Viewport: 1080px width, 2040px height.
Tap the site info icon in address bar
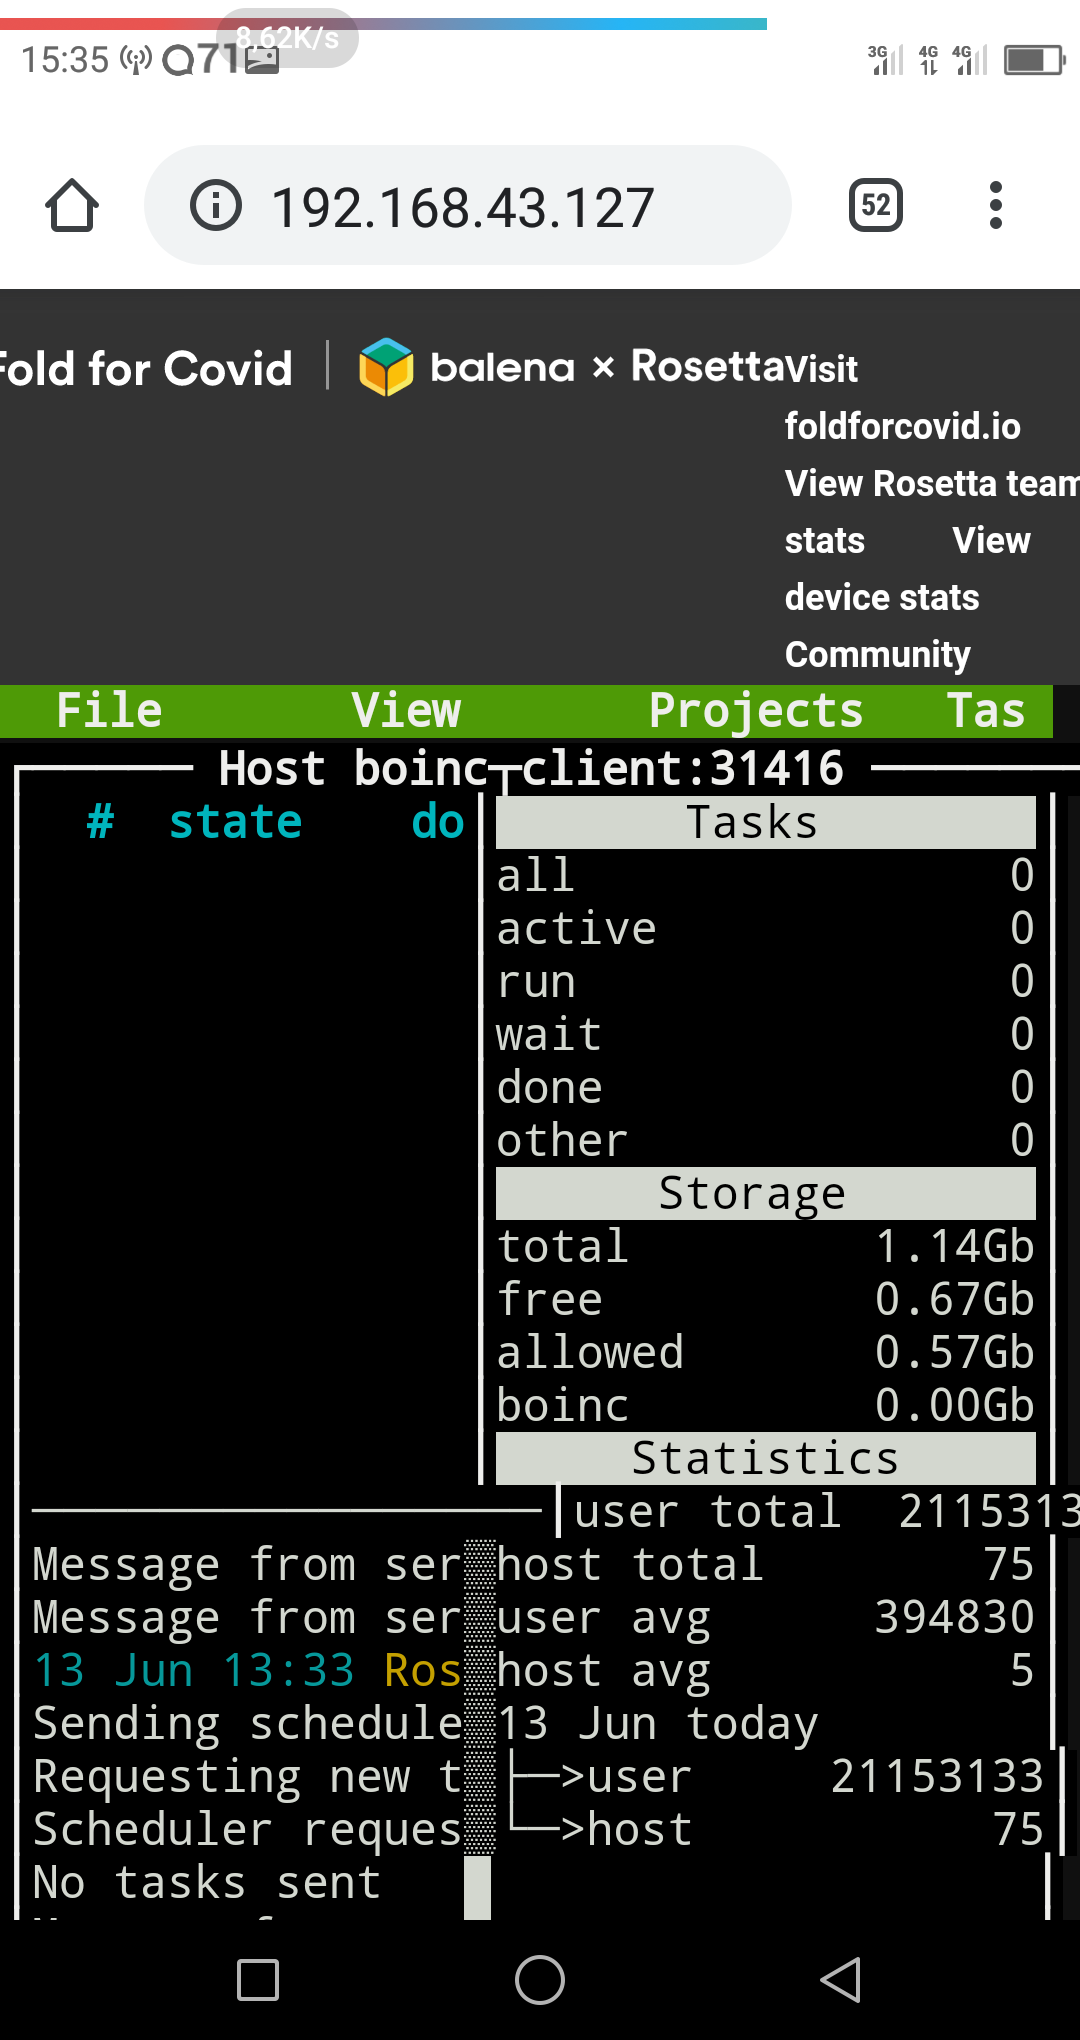coord(216,206)
